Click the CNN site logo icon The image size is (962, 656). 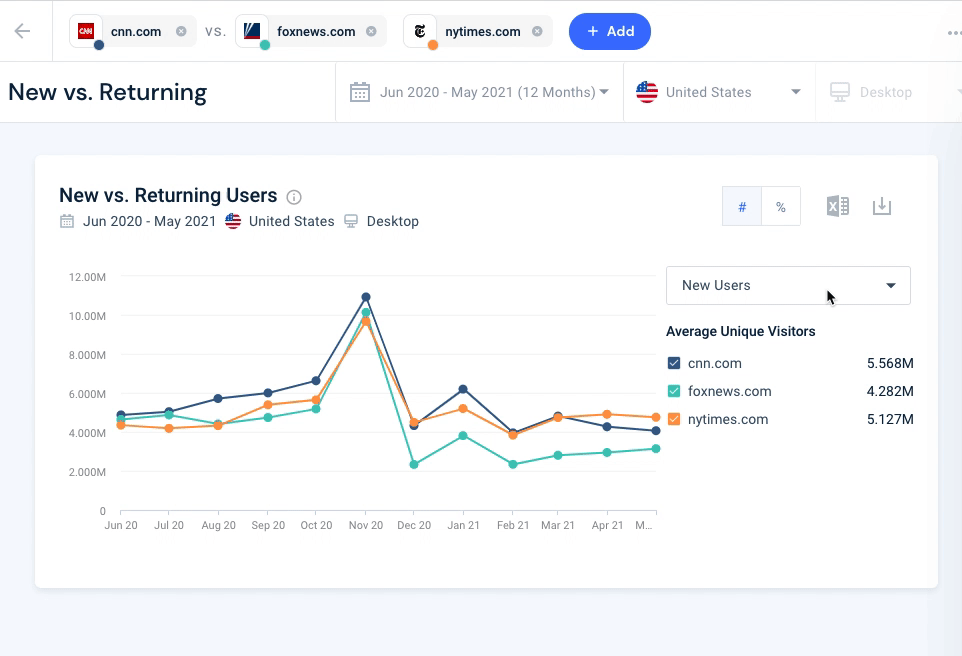(x=86, y=31)
